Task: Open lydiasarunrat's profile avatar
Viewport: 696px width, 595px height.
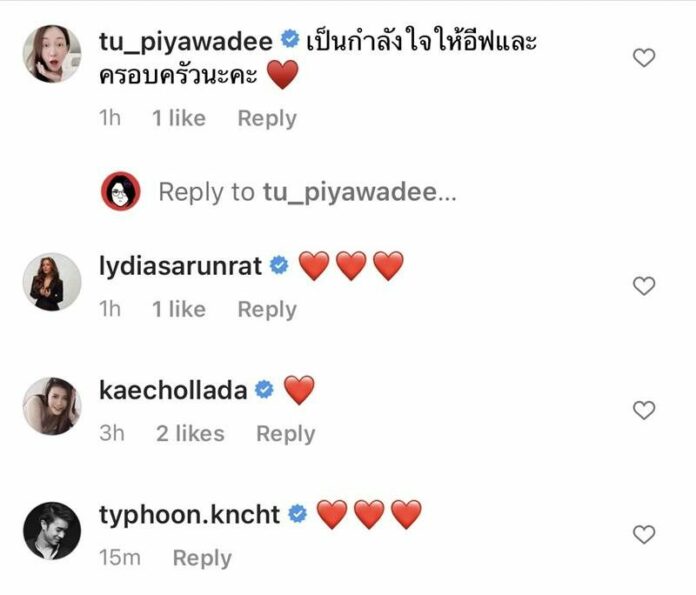Action: click(52, 282)
